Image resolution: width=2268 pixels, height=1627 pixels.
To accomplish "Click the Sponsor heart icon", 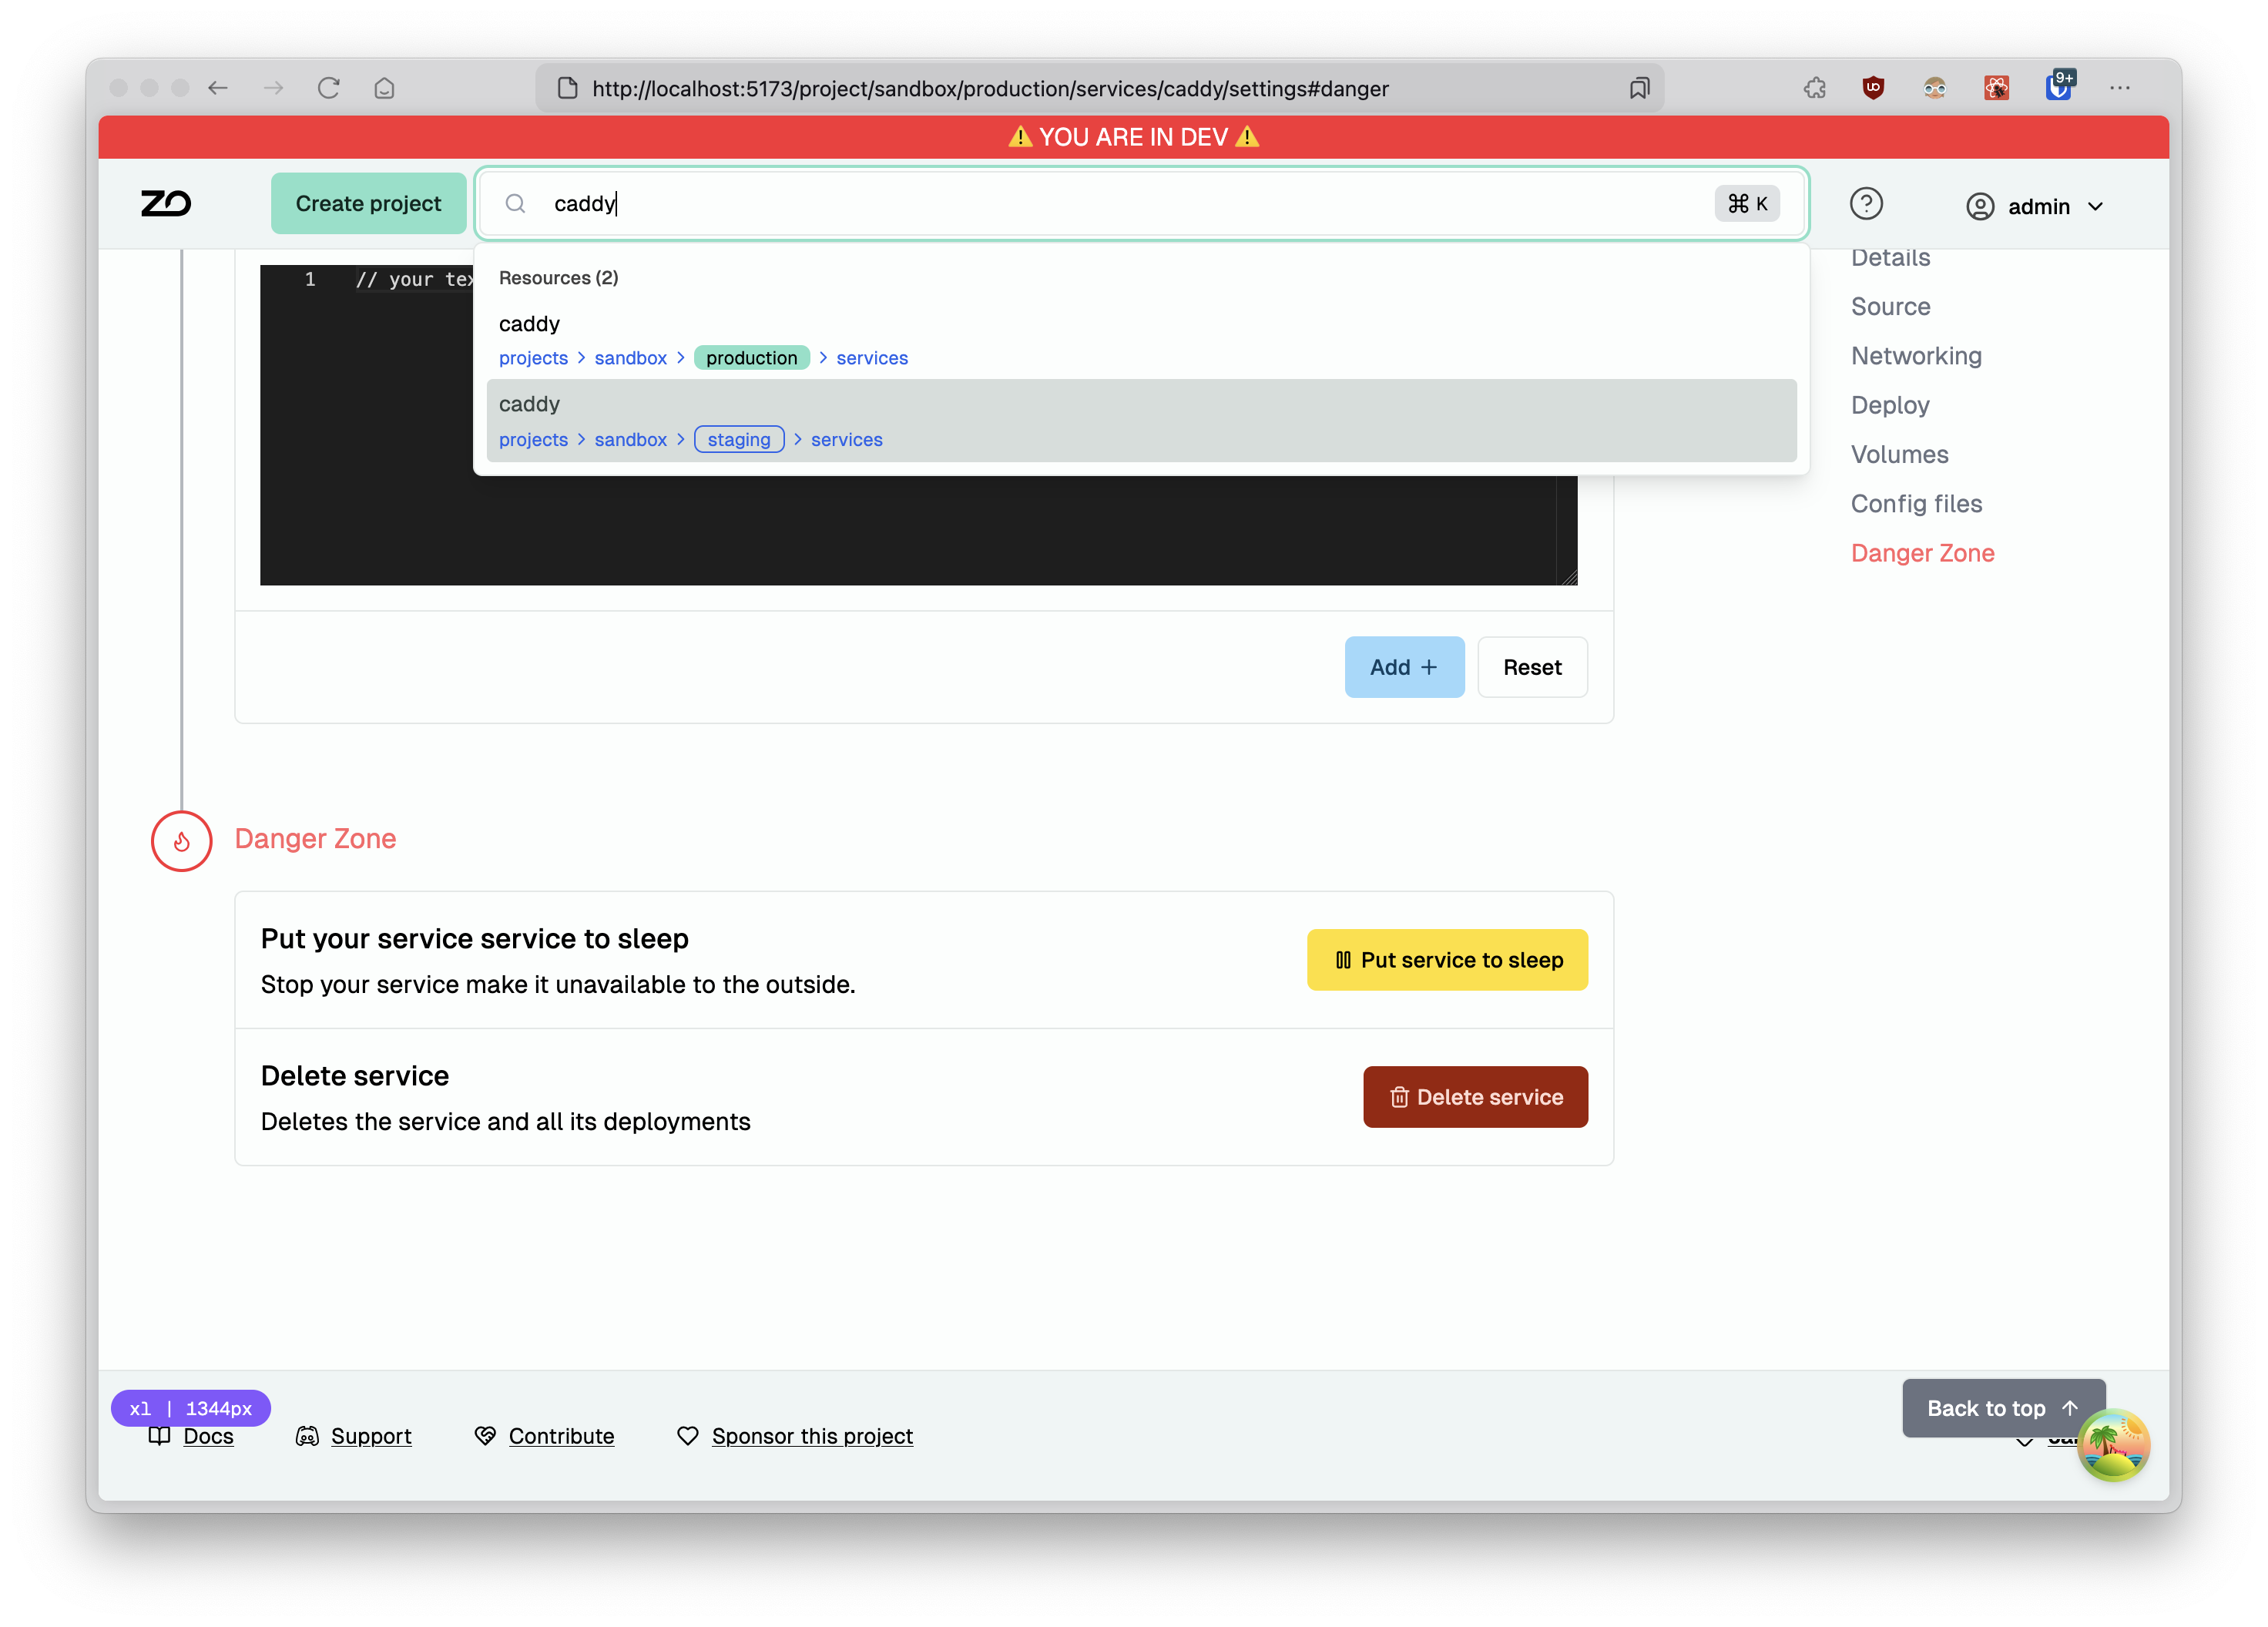I will (x=687, y=1436).
